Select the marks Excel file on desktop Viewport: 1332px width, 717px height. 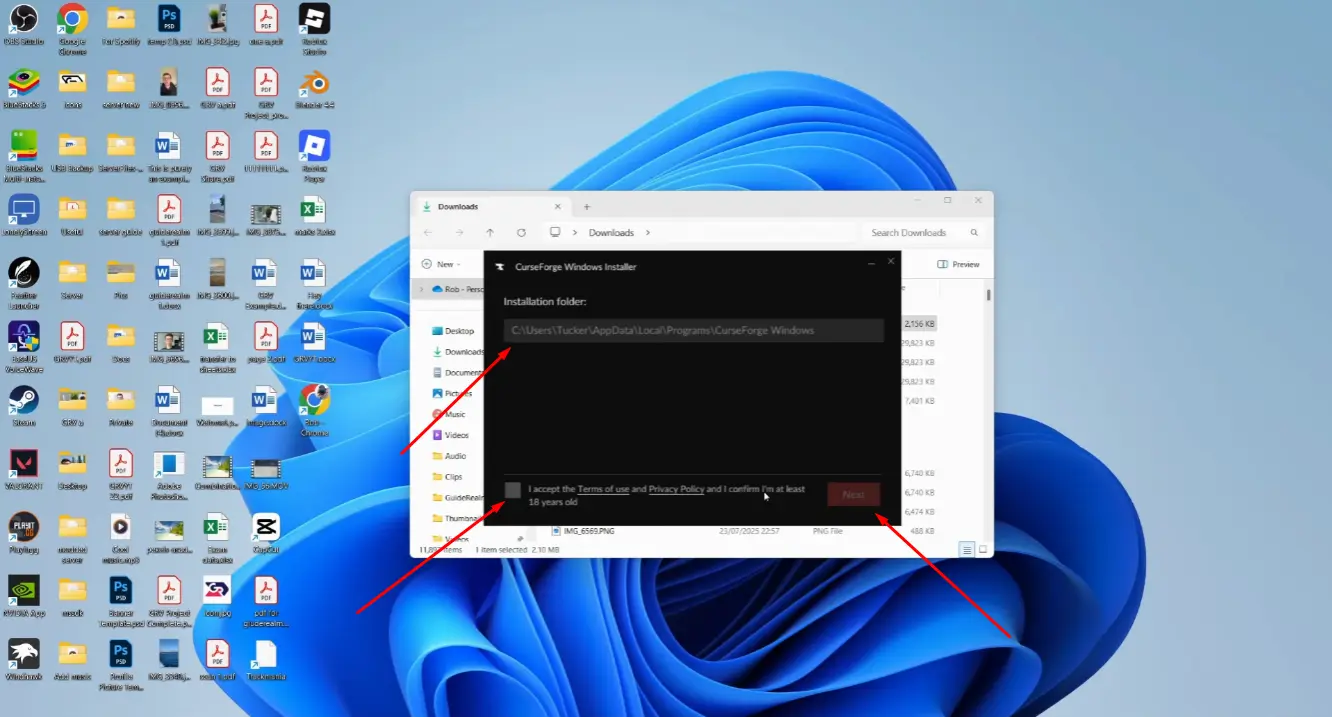point(314,214)
